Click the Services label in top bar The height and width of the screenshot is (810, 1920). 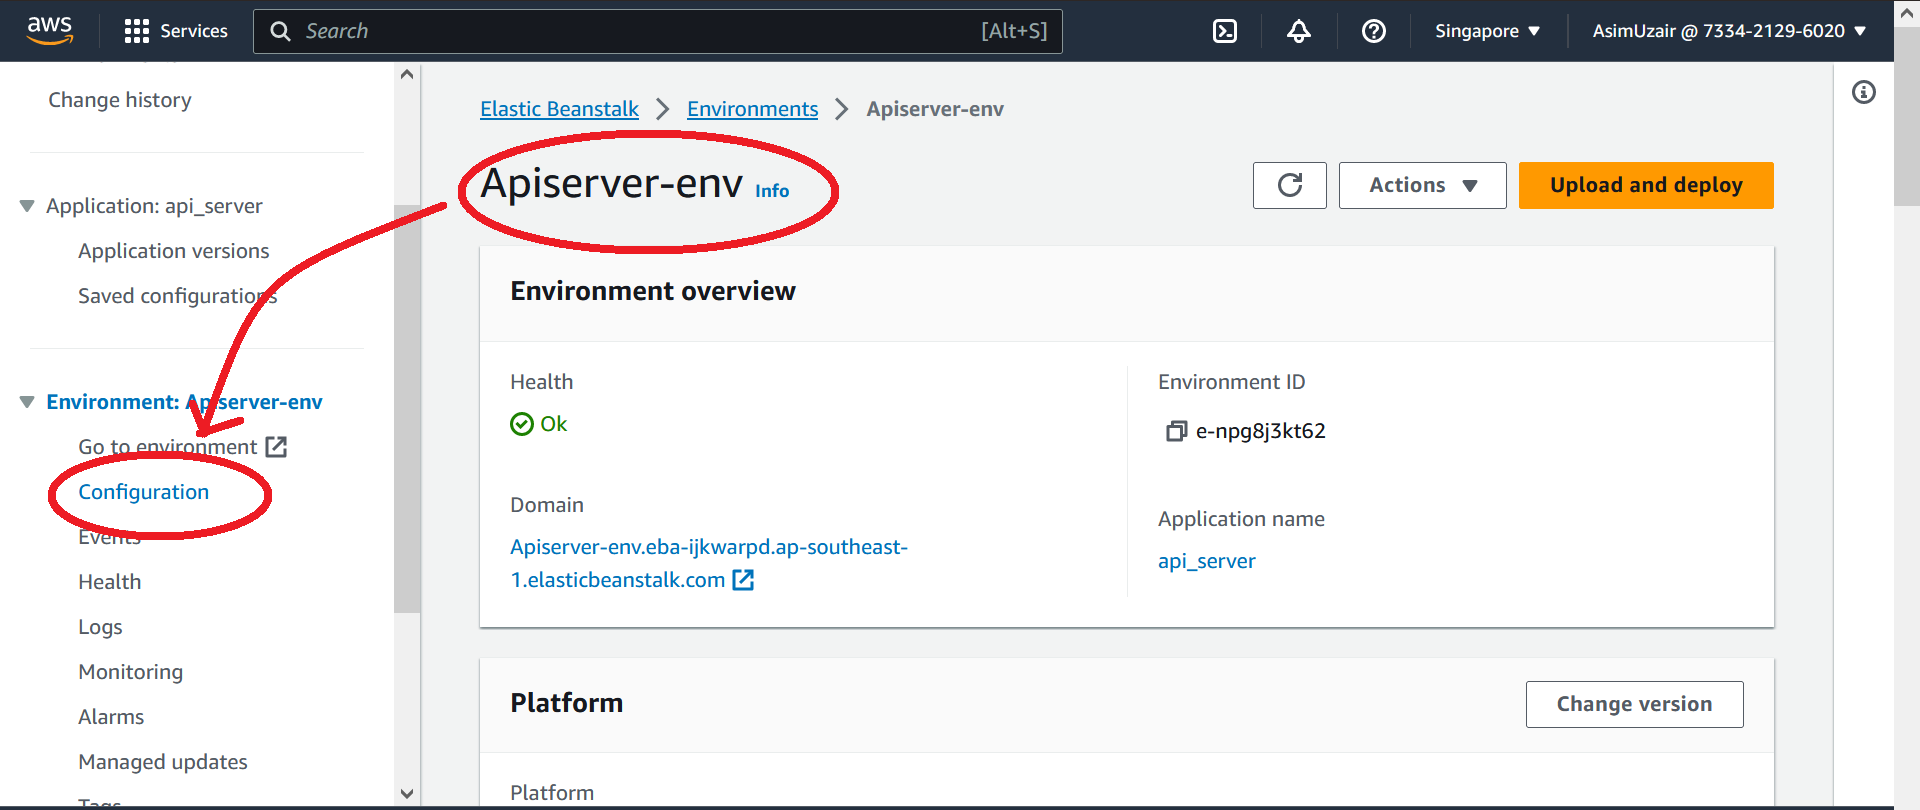[194, 31]
